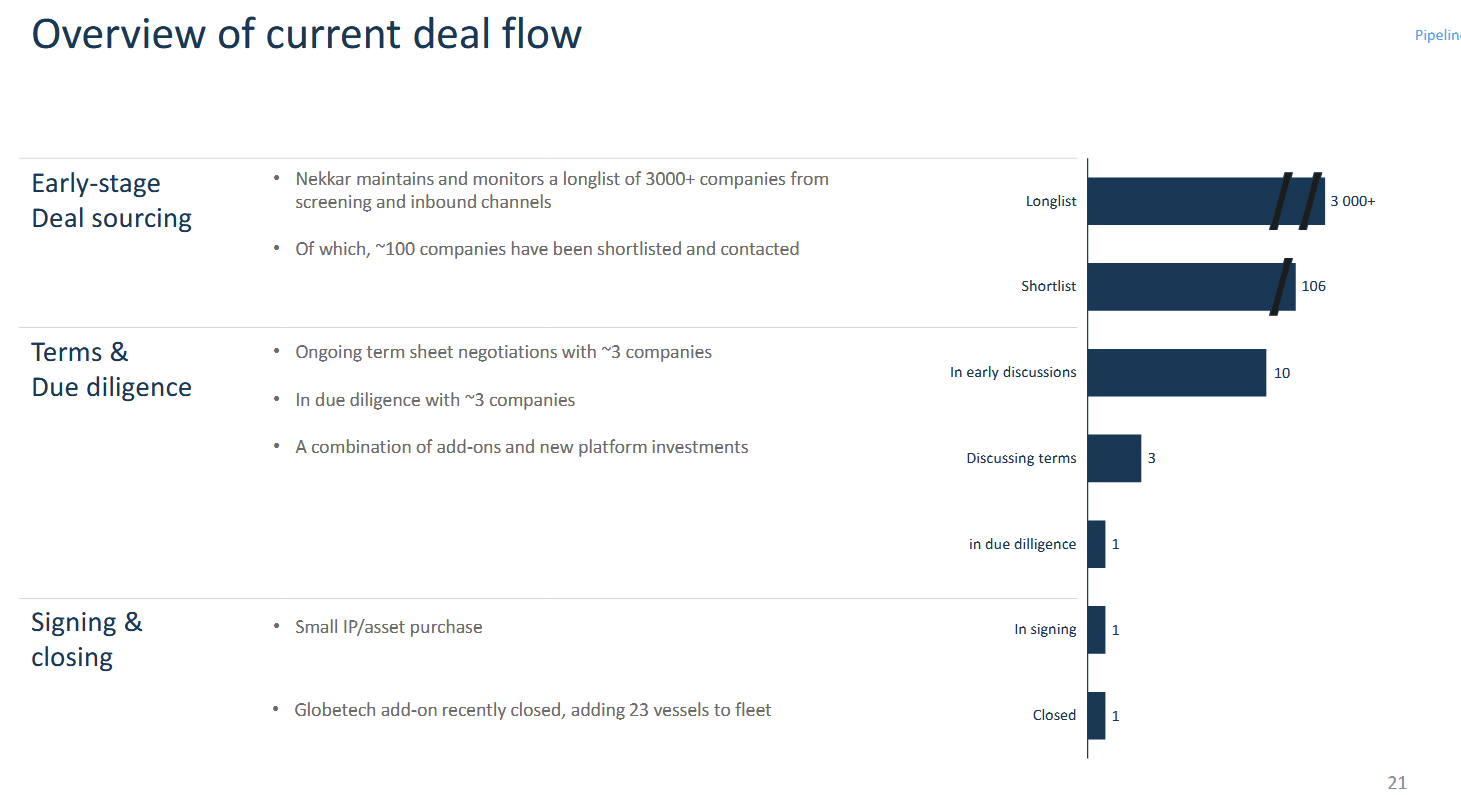Select the Shortlist bar showing 106

click(1180, 286)
